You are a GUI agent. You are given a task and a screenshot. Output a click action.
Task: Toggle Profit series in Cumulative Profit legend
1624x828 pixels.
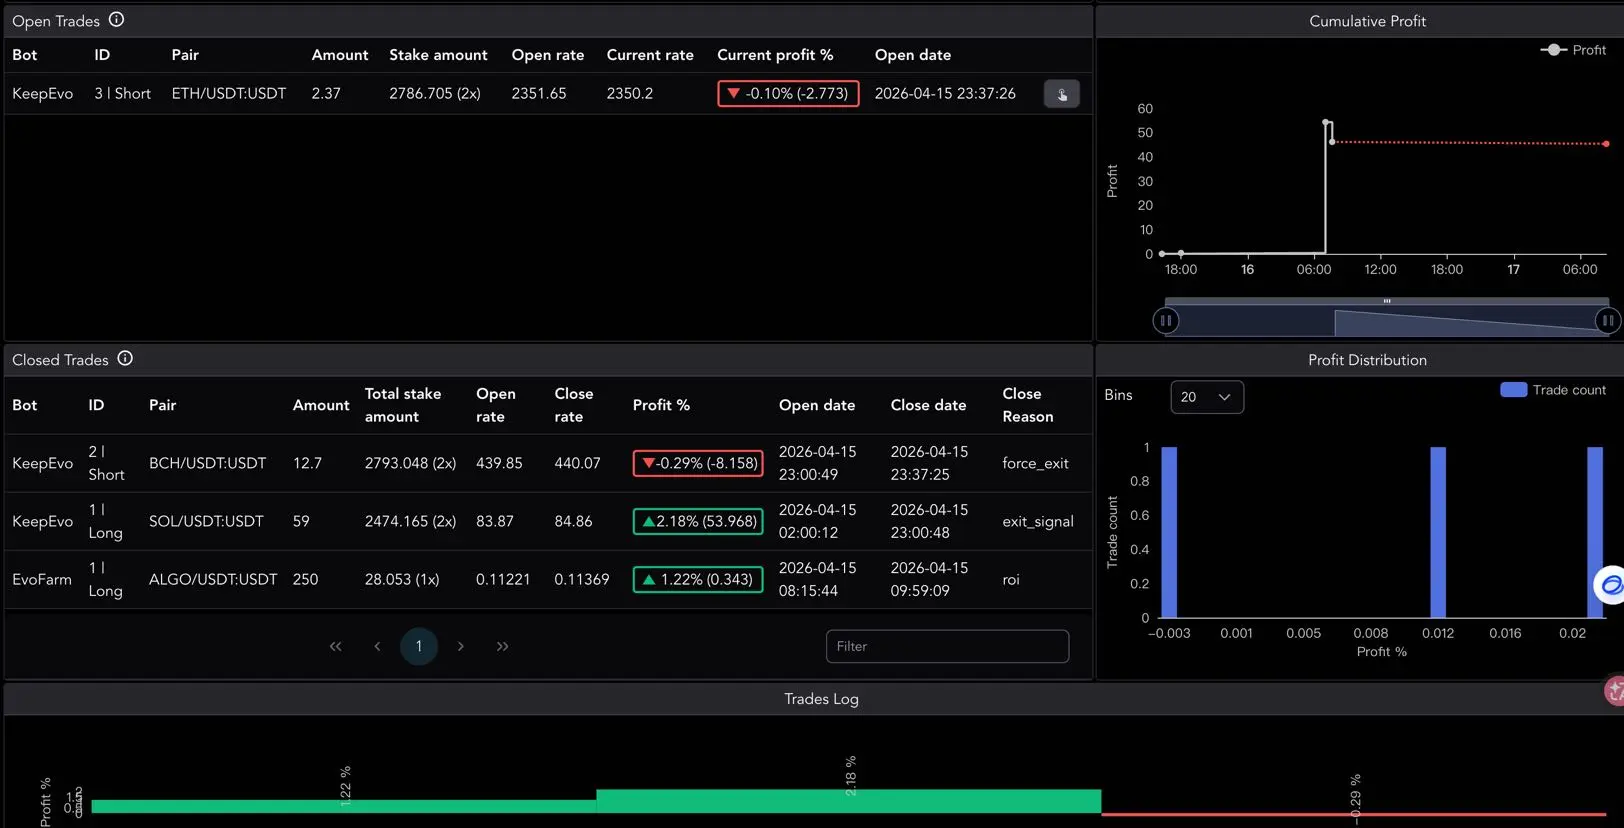[x=1573, y=50]
